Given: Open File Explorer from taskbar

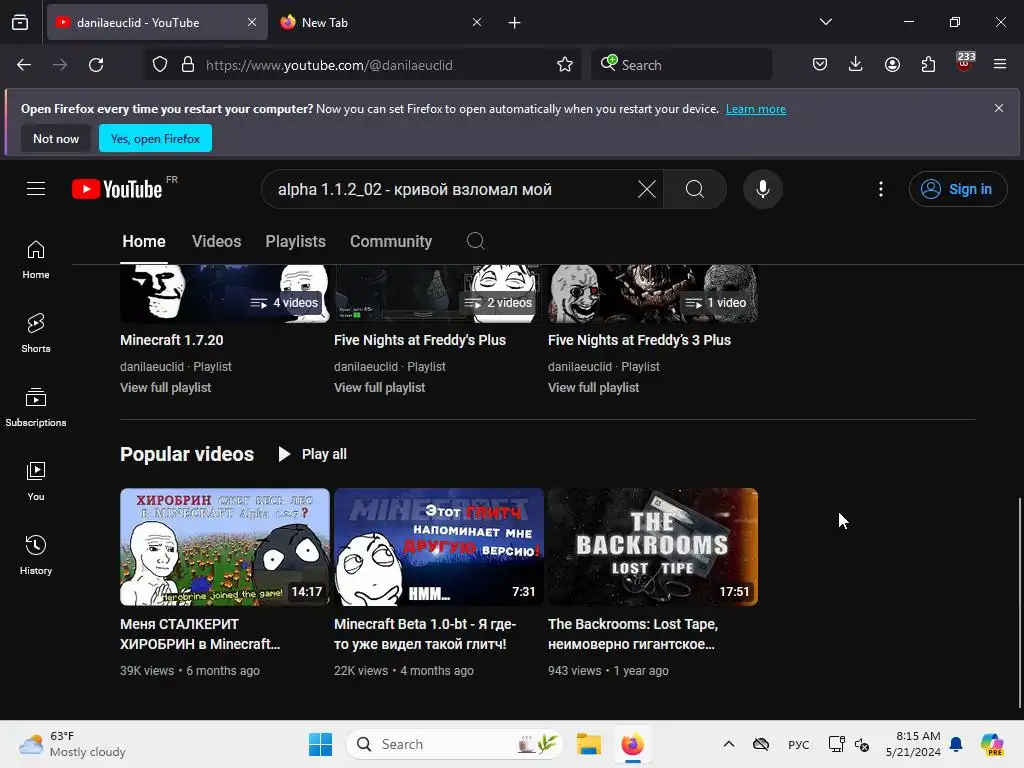Looking at the screenshot, I should (588, 744).
